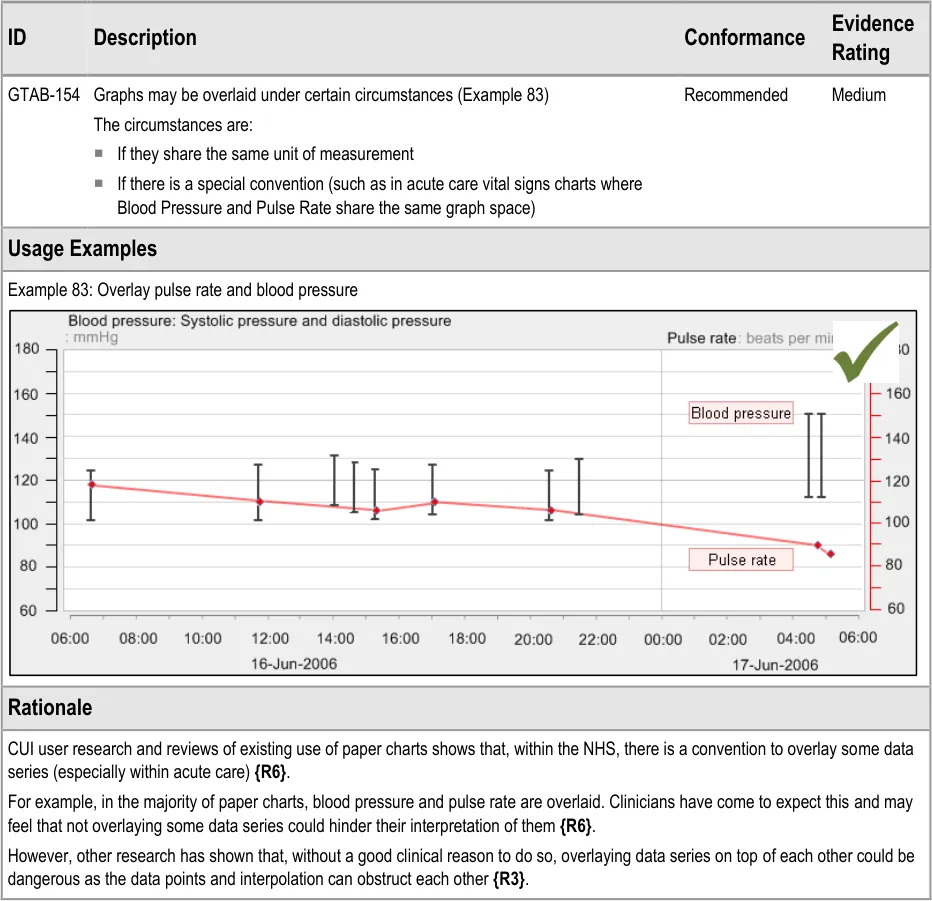
Task: Click the first blood pressure error bar
Action: click(x=91, y=495)
